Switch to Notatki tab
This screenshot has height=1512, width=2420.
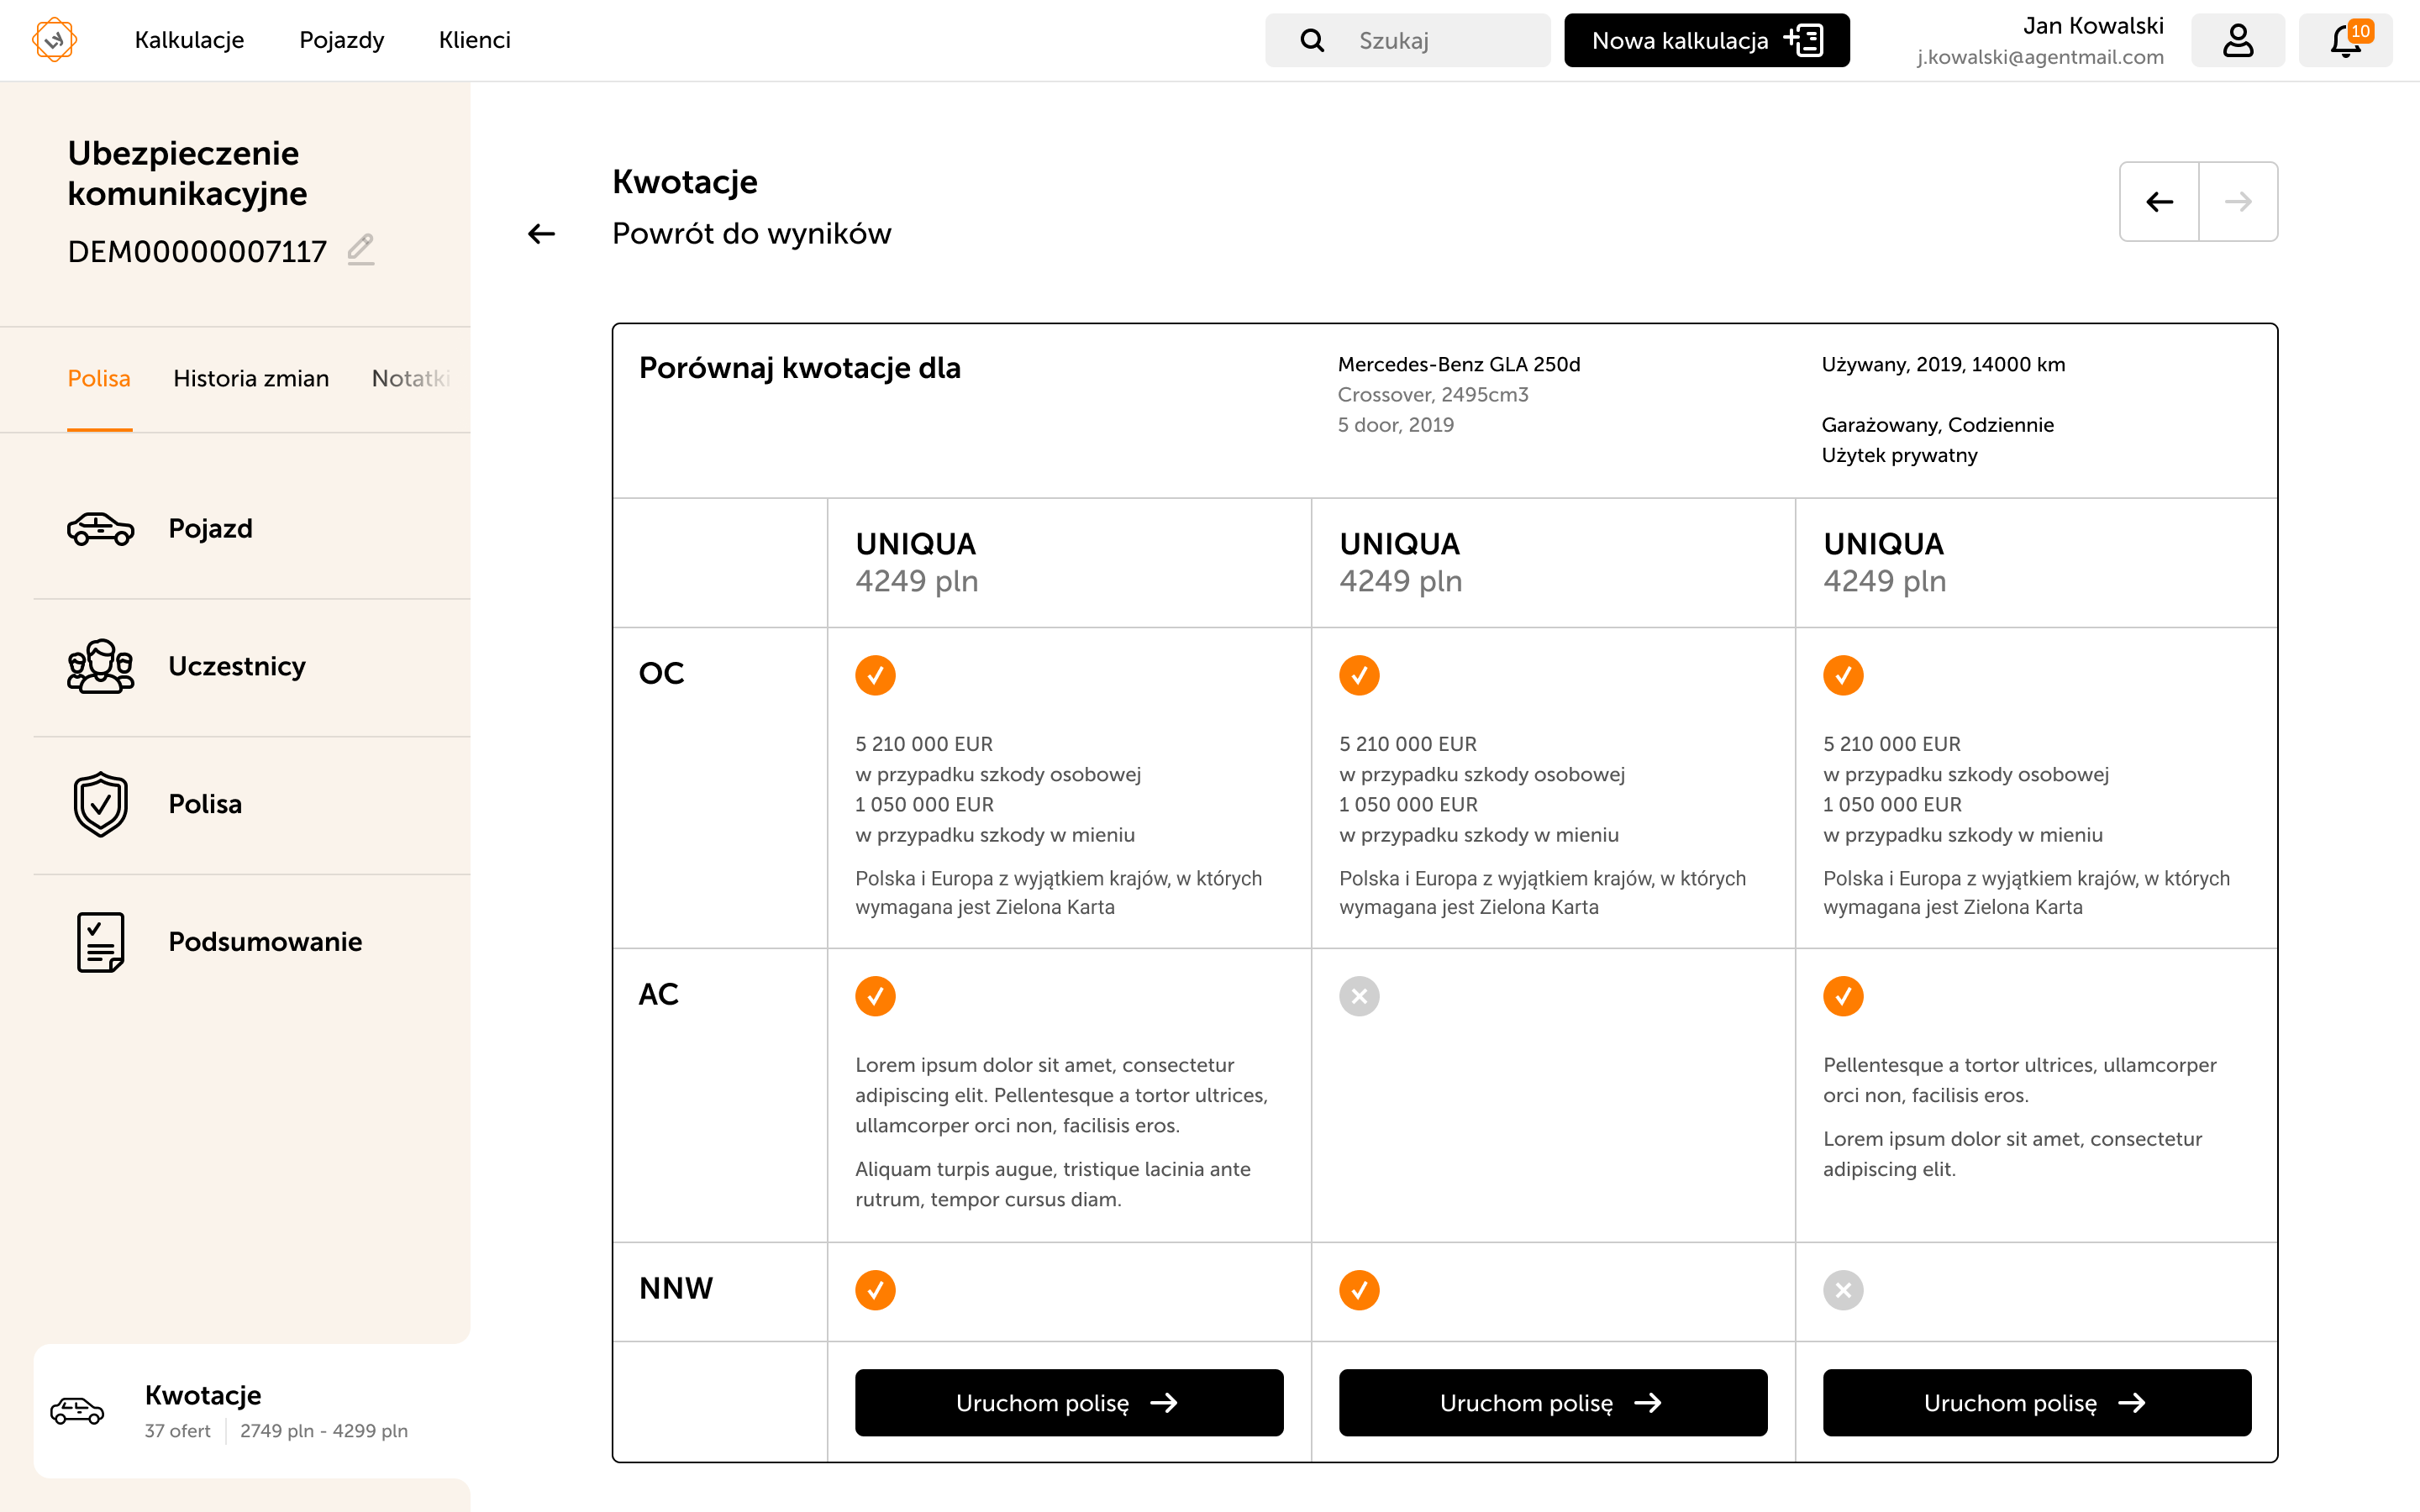pos(411,378)
